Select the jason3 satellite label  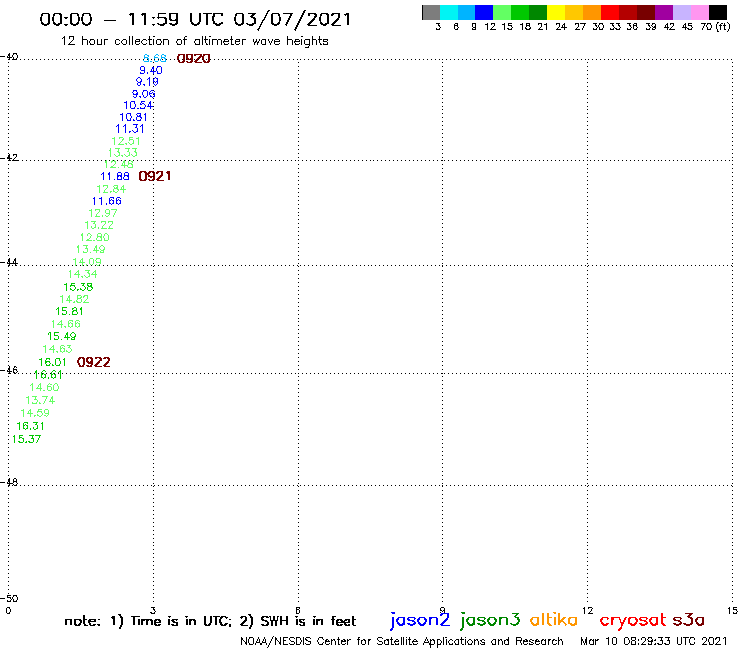[x=490, y=620]
